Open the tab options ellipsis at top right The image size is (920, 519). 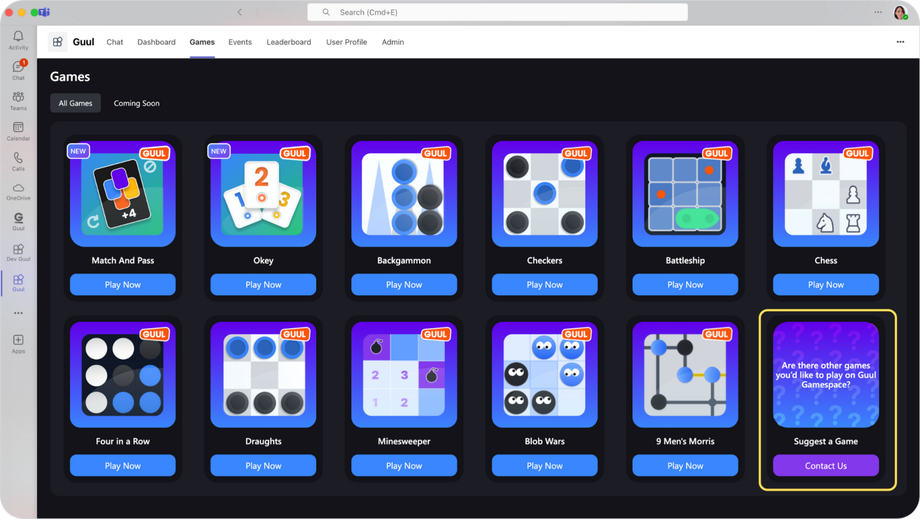[900, 42]
